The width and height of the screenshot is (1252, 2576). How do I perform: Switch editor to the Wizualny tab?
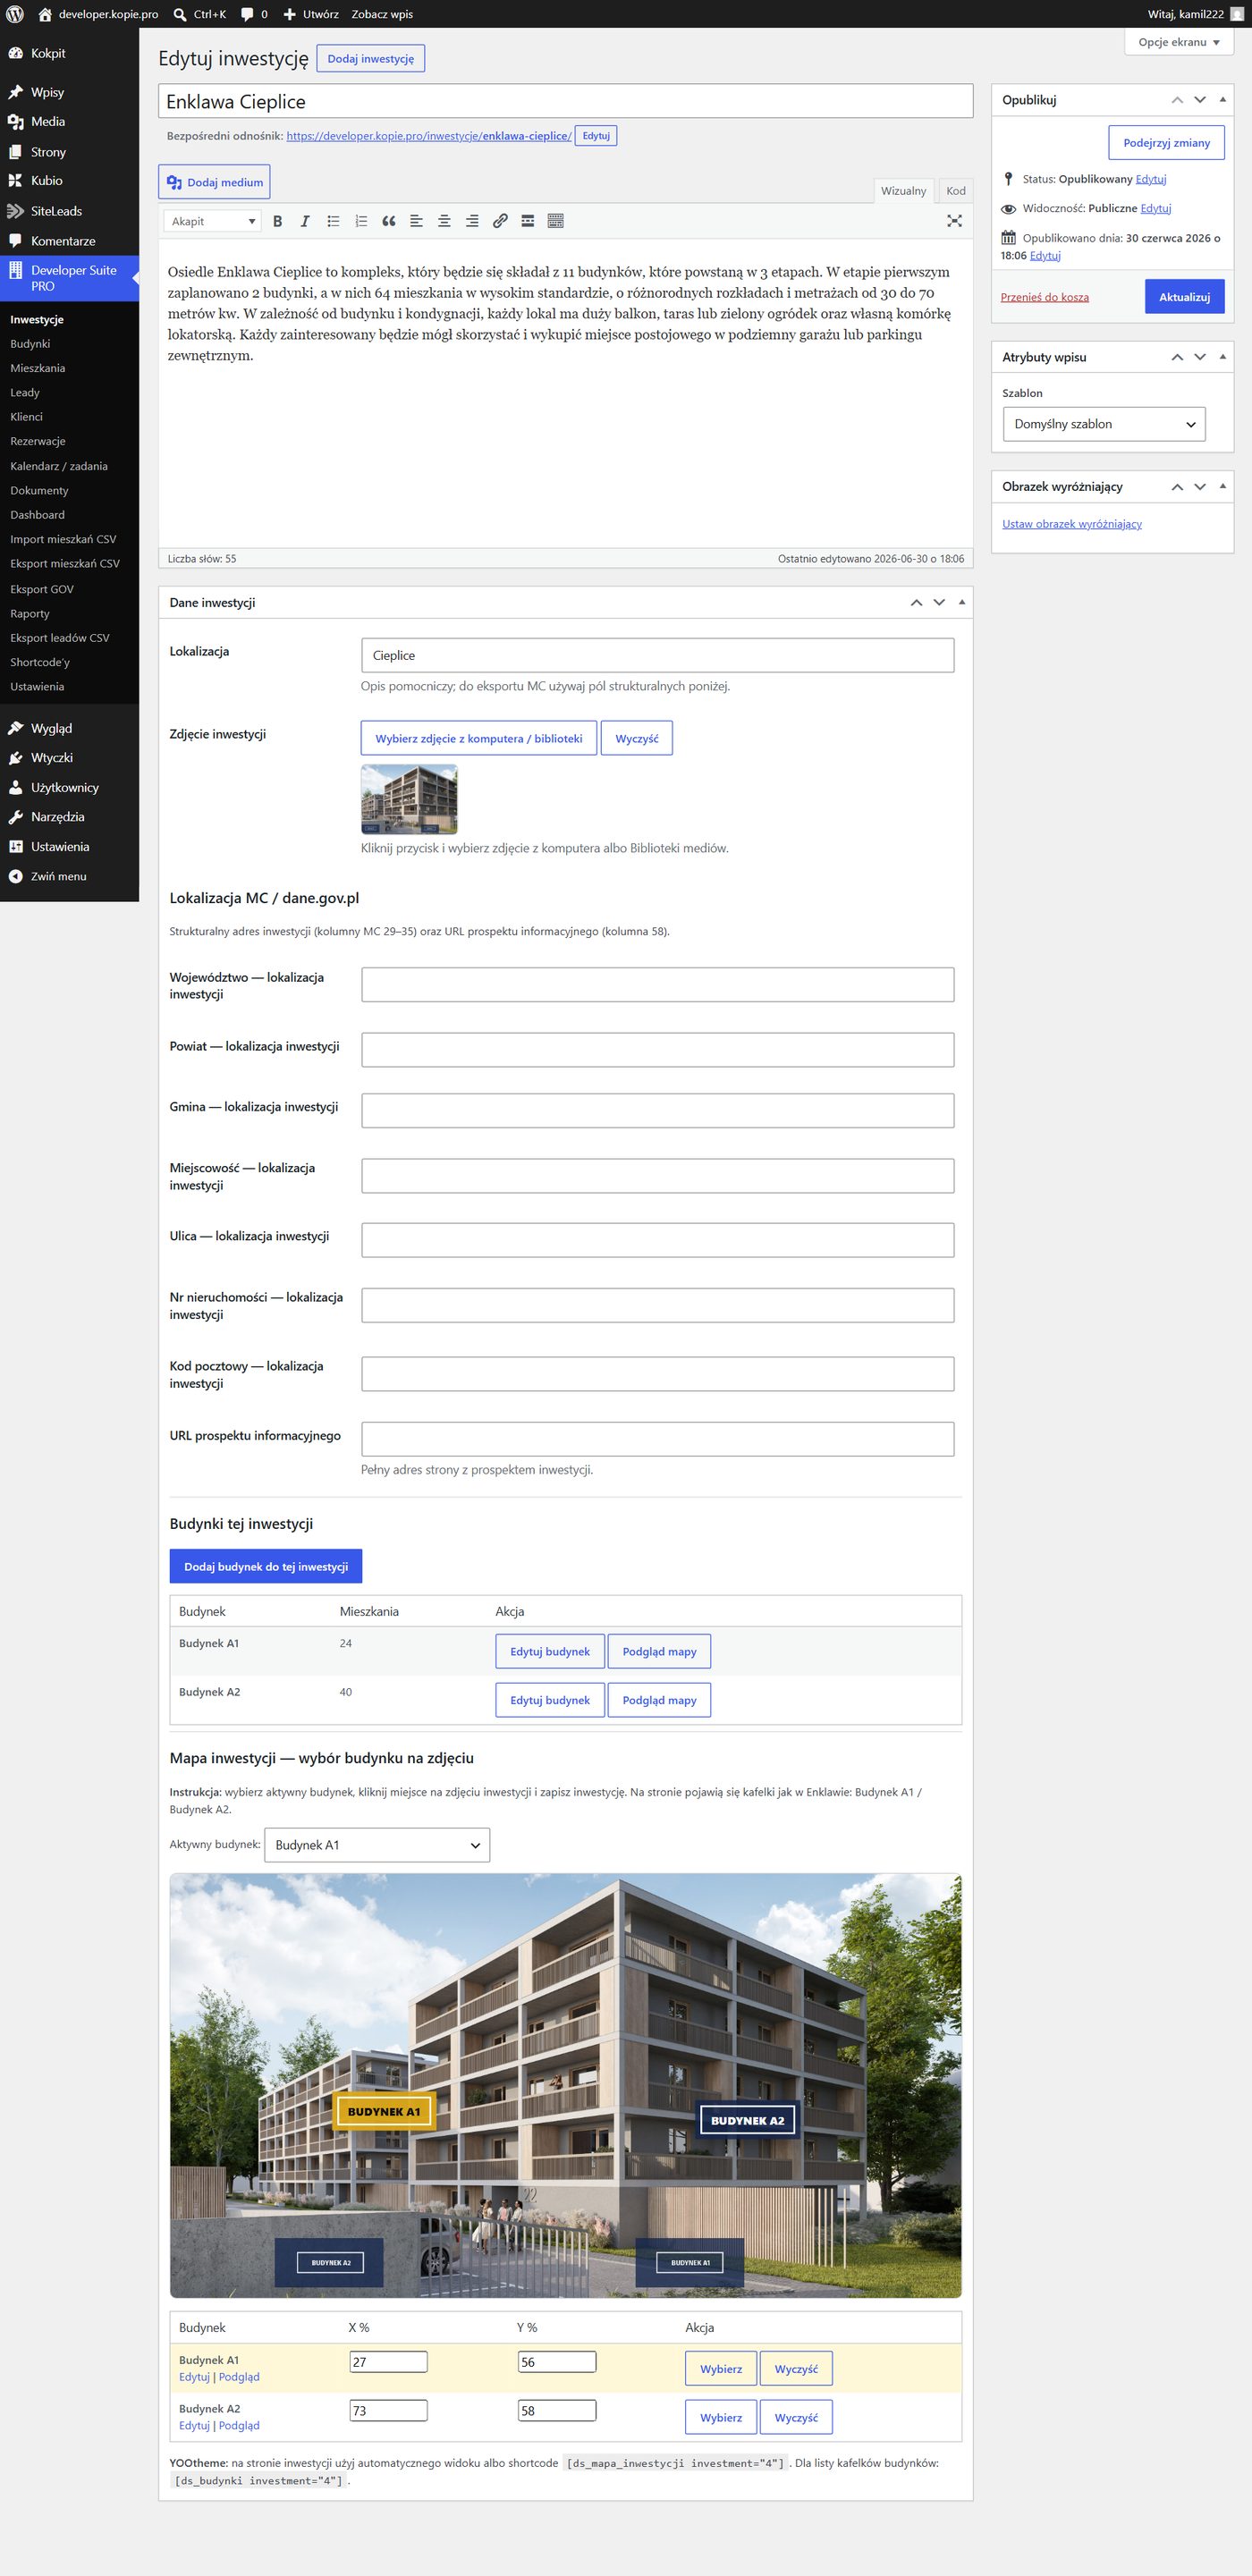[903, 191]
